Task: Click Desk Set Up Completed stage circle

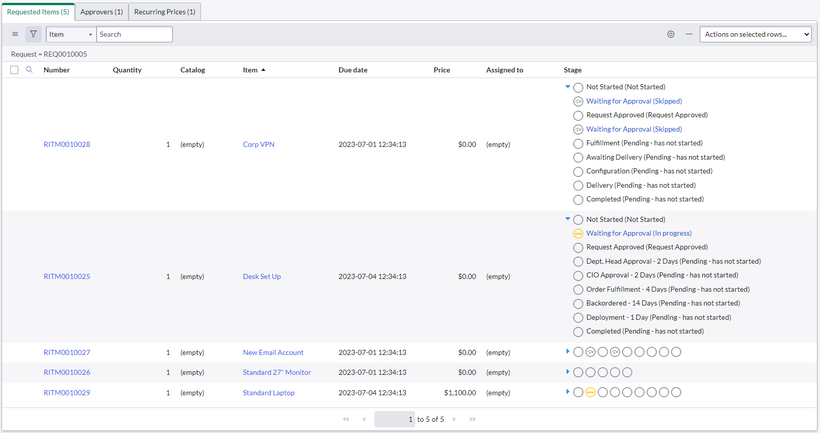Action: point(578,332)
